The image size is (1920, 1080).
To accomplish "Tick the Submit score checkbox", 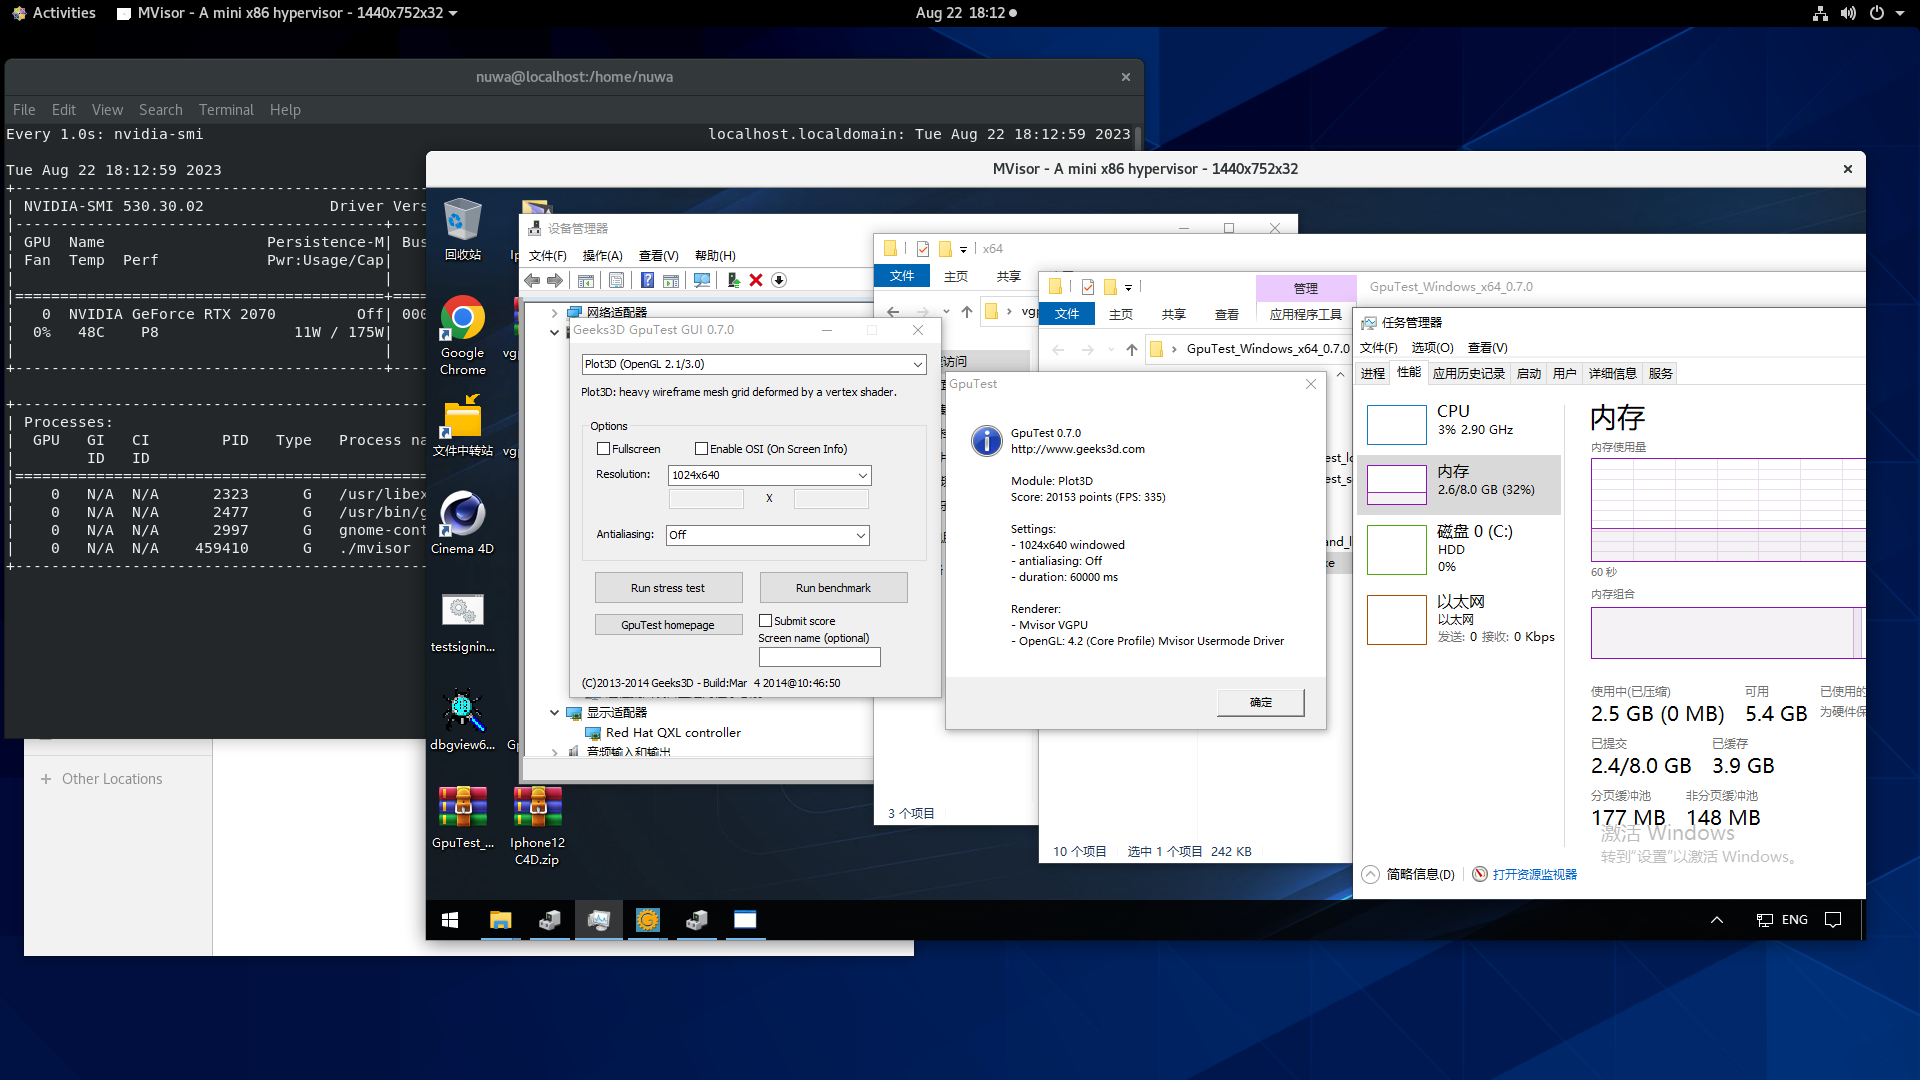I will 766,621.
